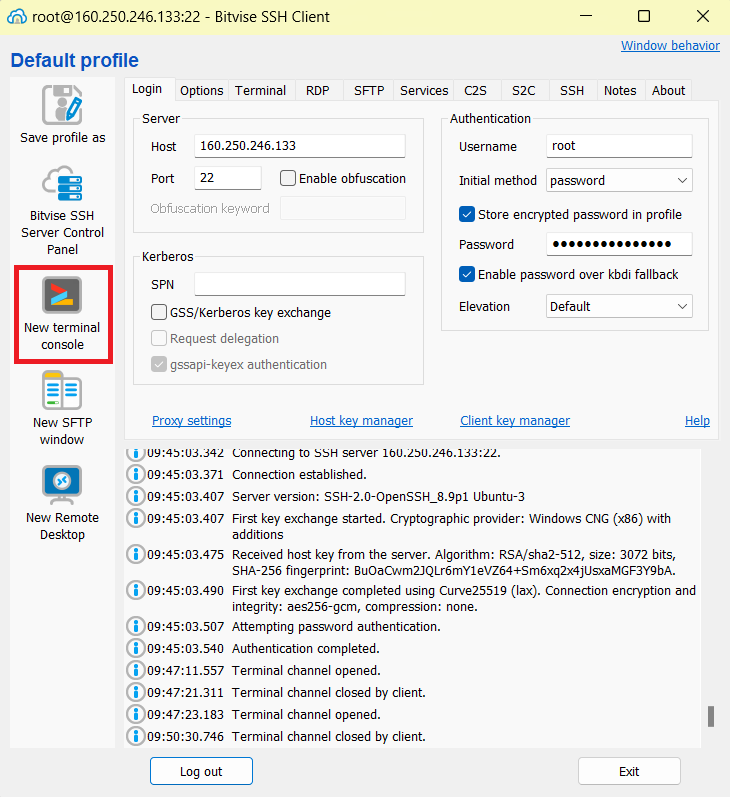The width and height of the screenshot is (730, 797).
Task: Click 'Server version: SSH-2.0-OpenSSH_8.9p1 Ubuntu-3' log text
Action: tap(378, 496)
